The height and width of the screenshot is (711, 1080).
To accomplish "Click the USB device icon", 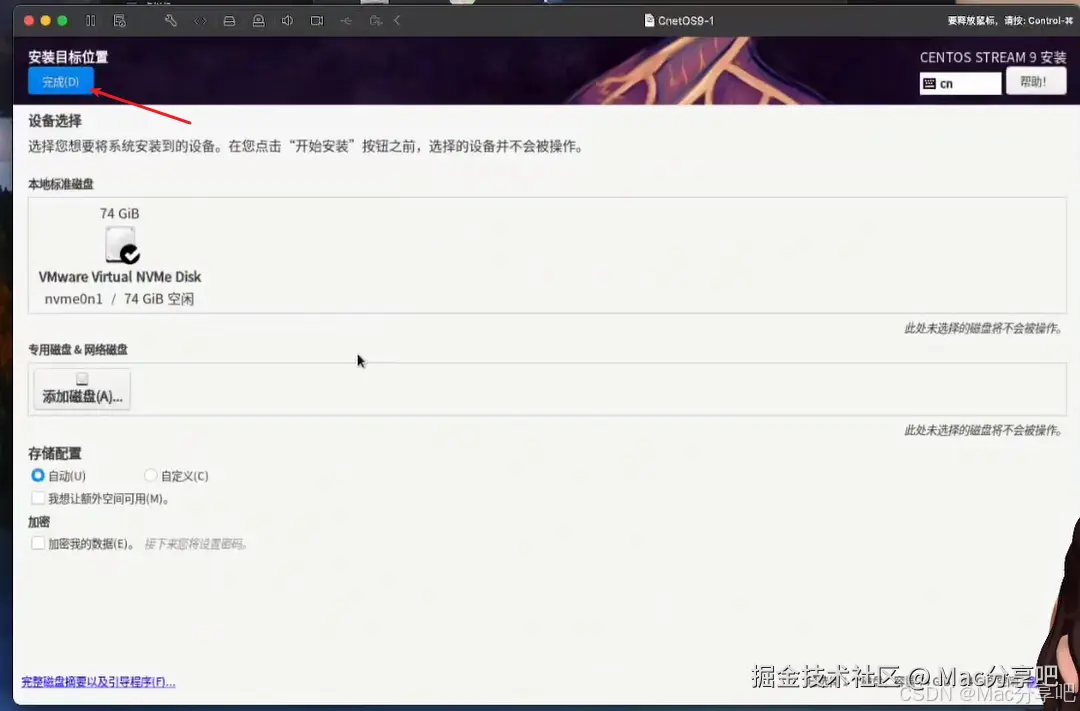I will tap(348, 20).
